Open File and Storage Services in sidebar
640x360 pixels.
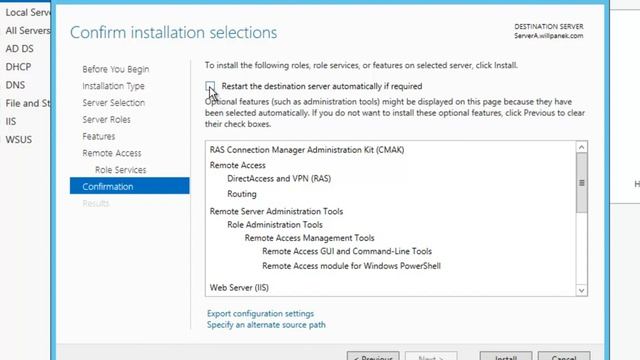point(28,103)
